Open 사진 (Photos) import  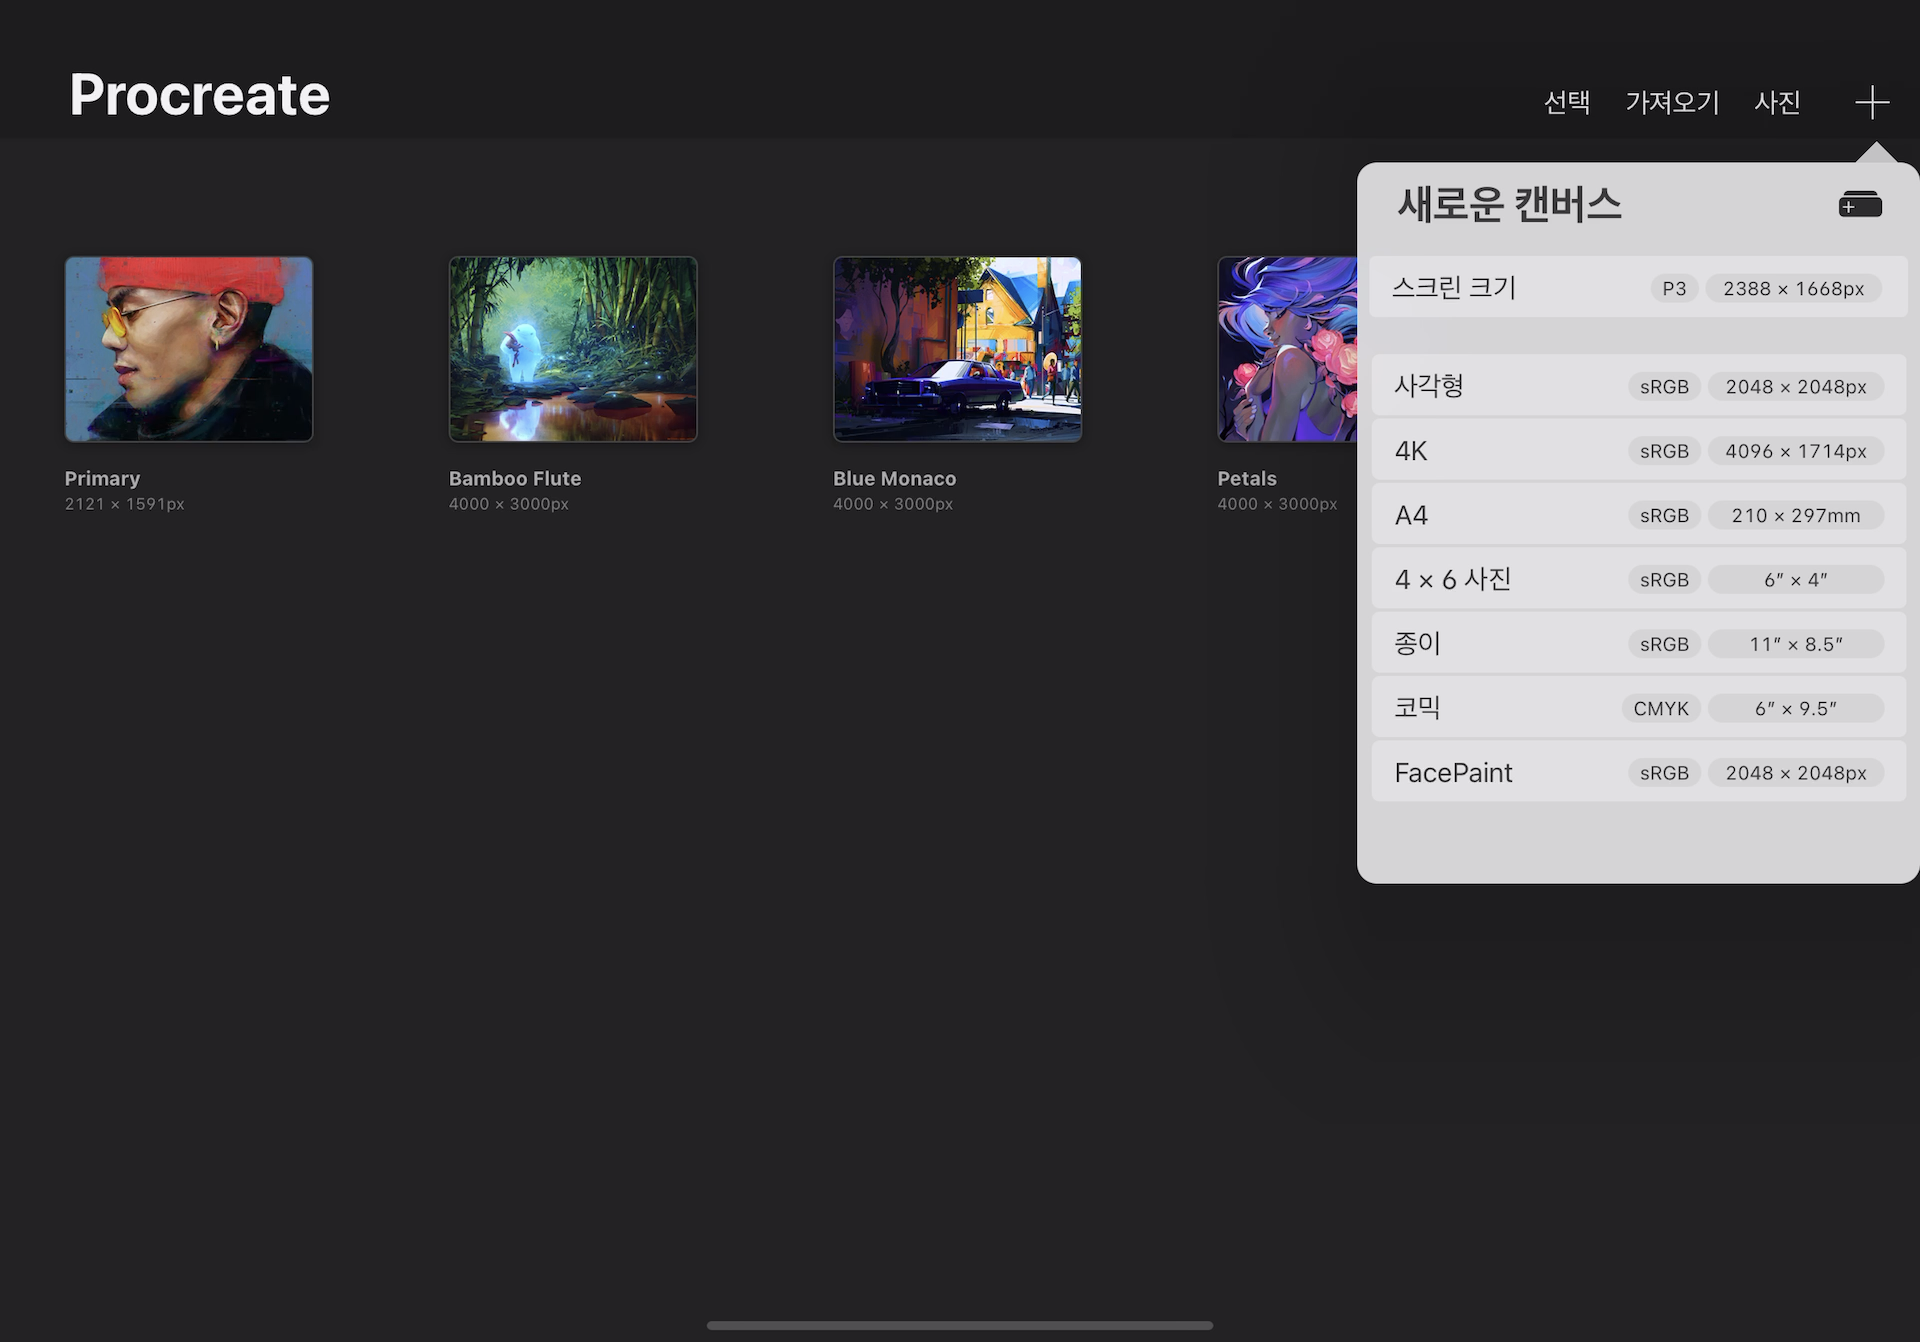coord(1777,102)
